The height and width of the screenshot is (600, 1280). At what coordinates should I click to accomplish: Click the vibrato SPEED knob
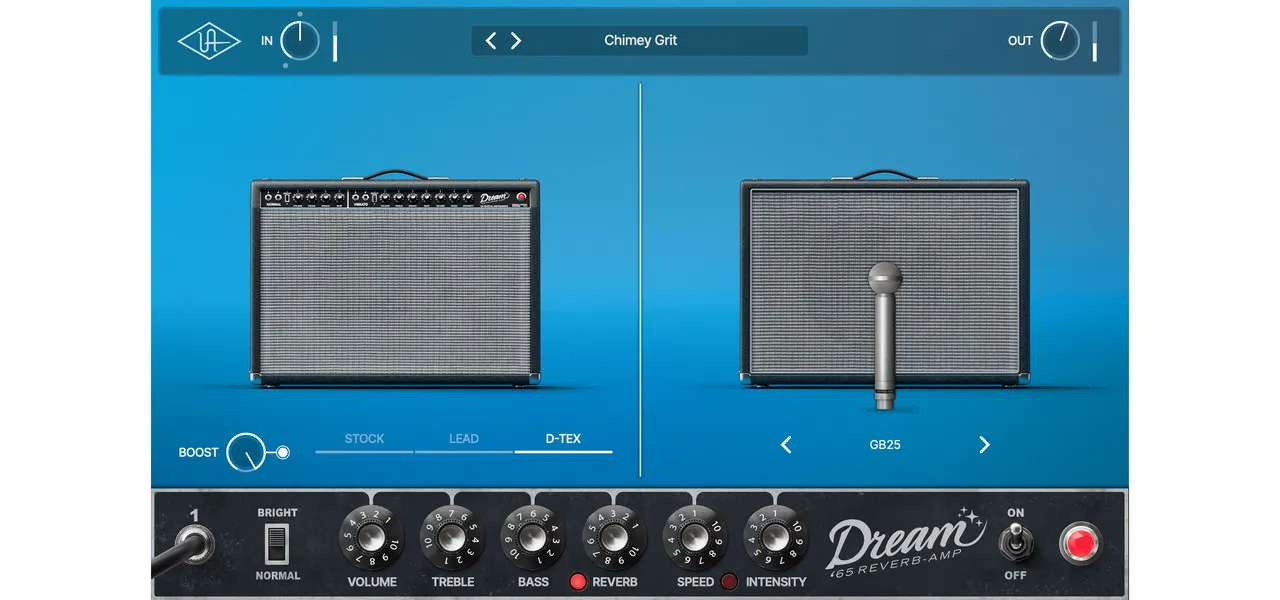tap(695, 539)
